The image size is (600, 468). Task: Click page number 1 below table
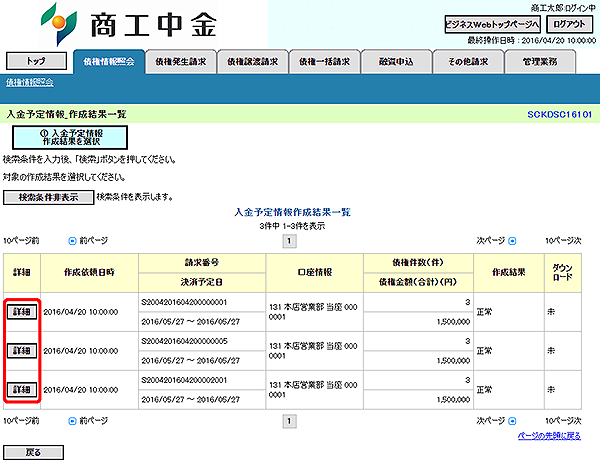click(x=289, y=421)
